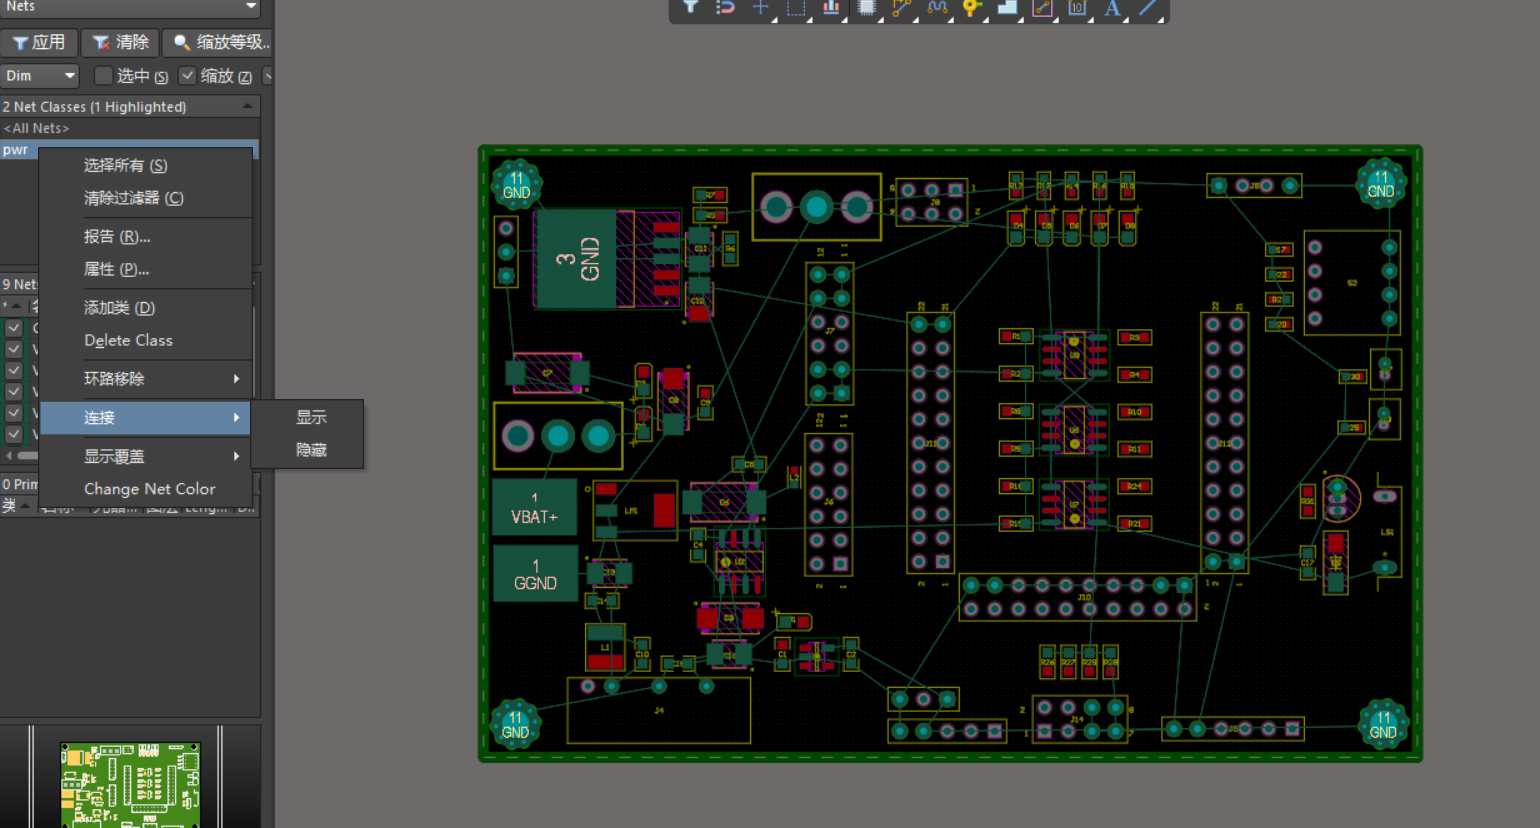1540x828 pixels.
Task: Click Change Net Color menu item
Action: pyautogui.click(x=145, y=489)
